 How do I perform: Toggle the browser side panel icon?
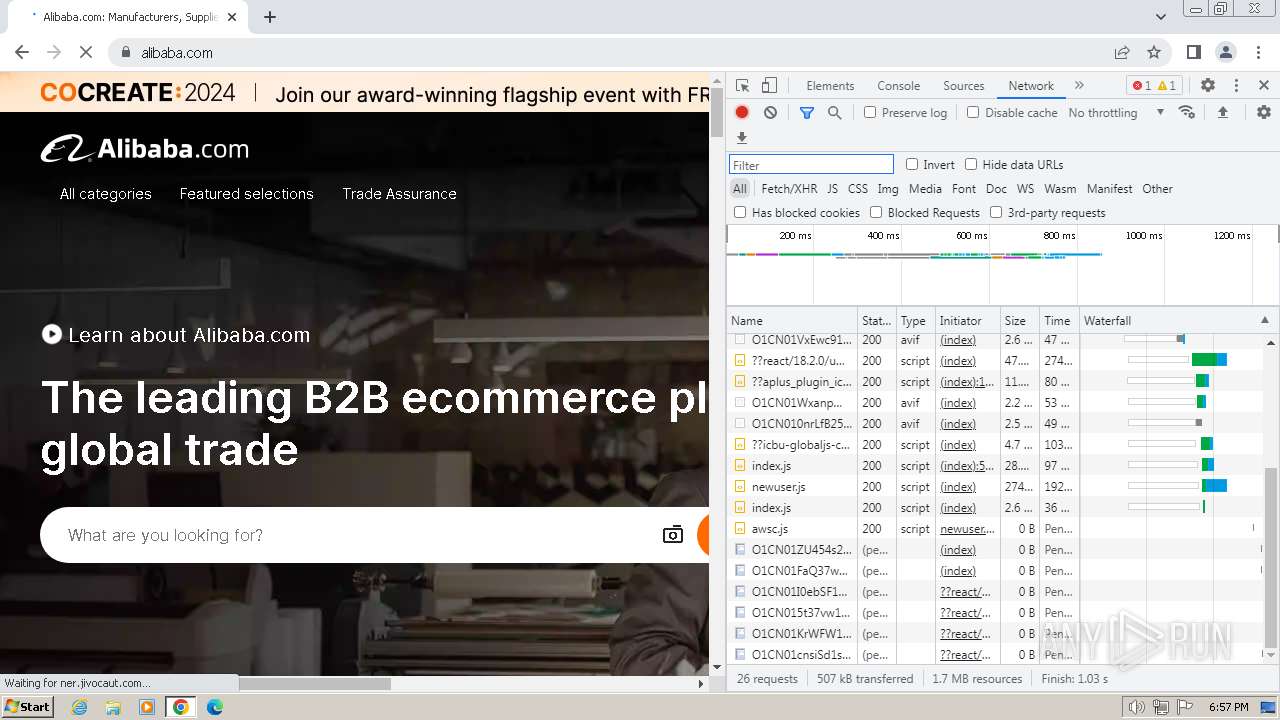(1194, 52)
